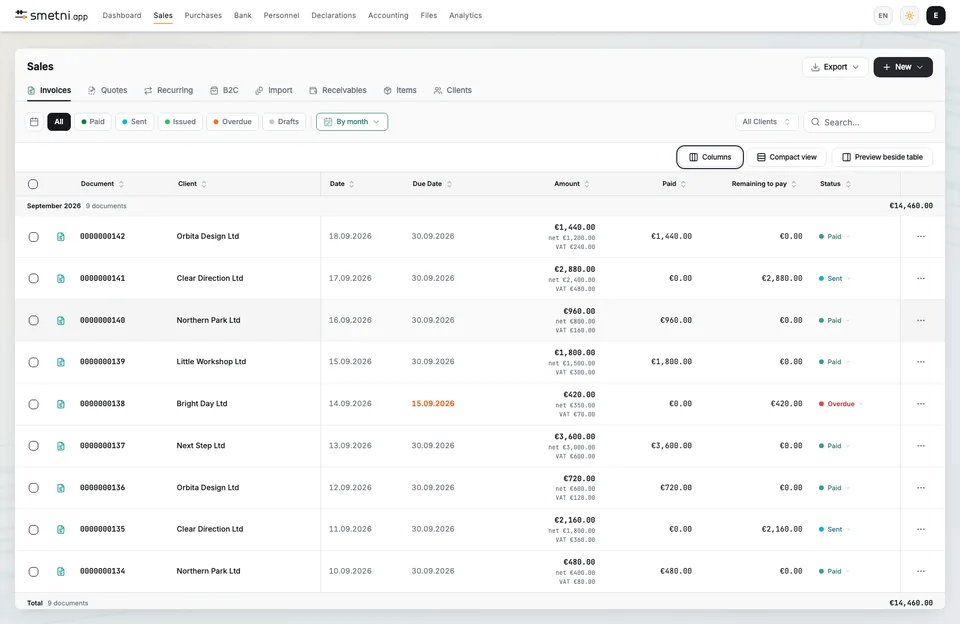960x624 pixels.
Task: Filter invoices by Overdue
Action: click(x=233, y=122)
